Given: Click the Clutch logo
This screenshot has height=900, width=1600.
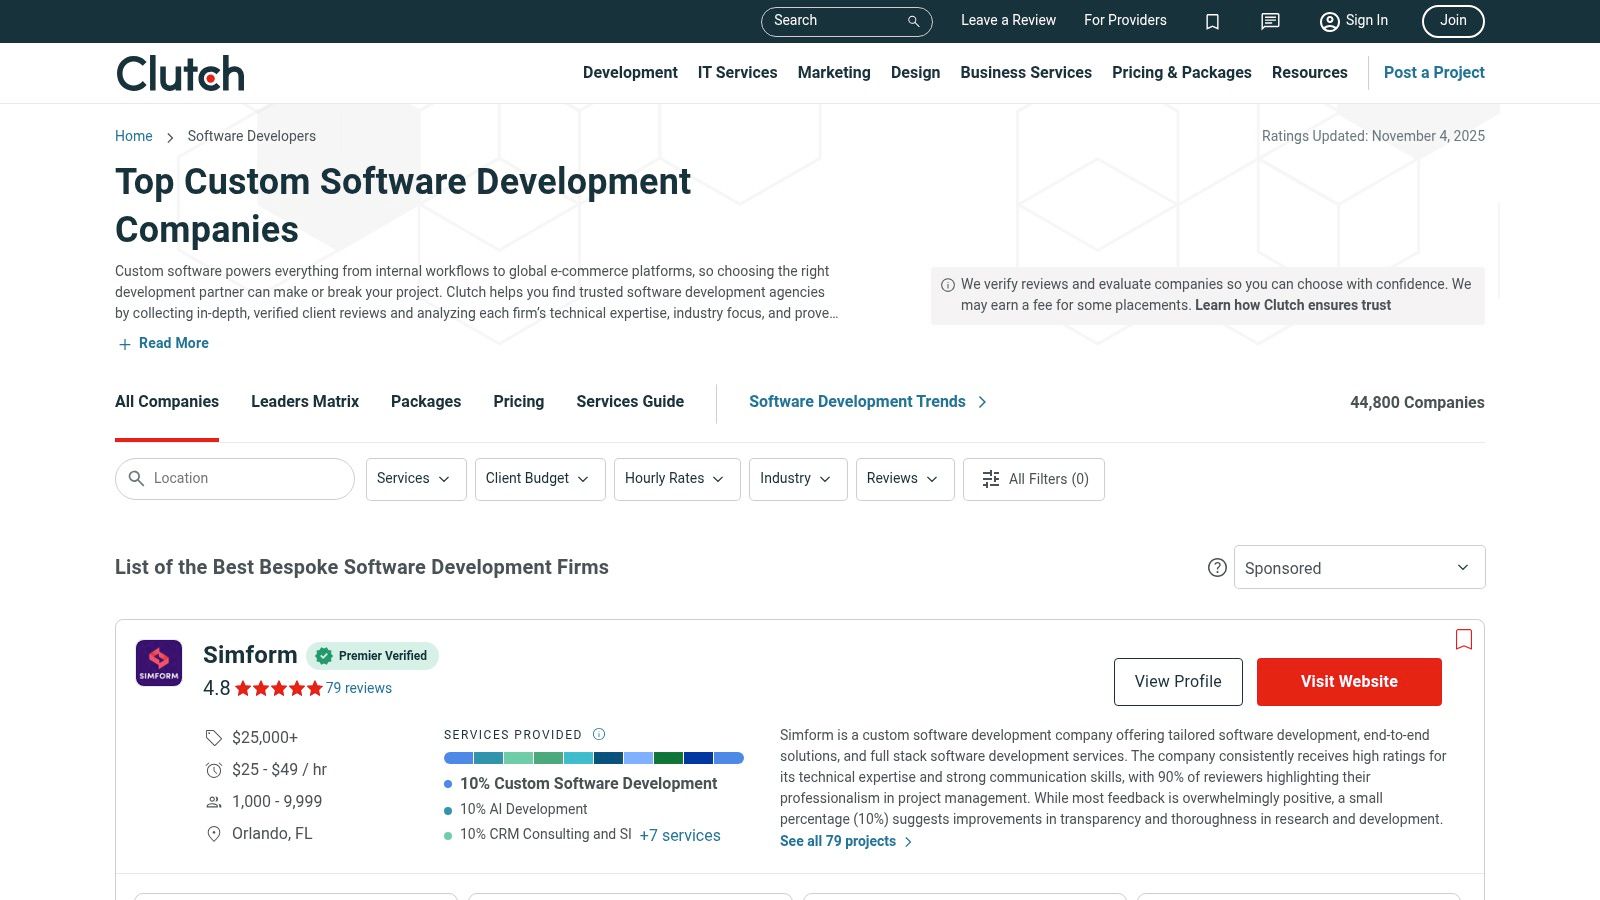Looking at the screenshot, I should [x=179, y=72].
